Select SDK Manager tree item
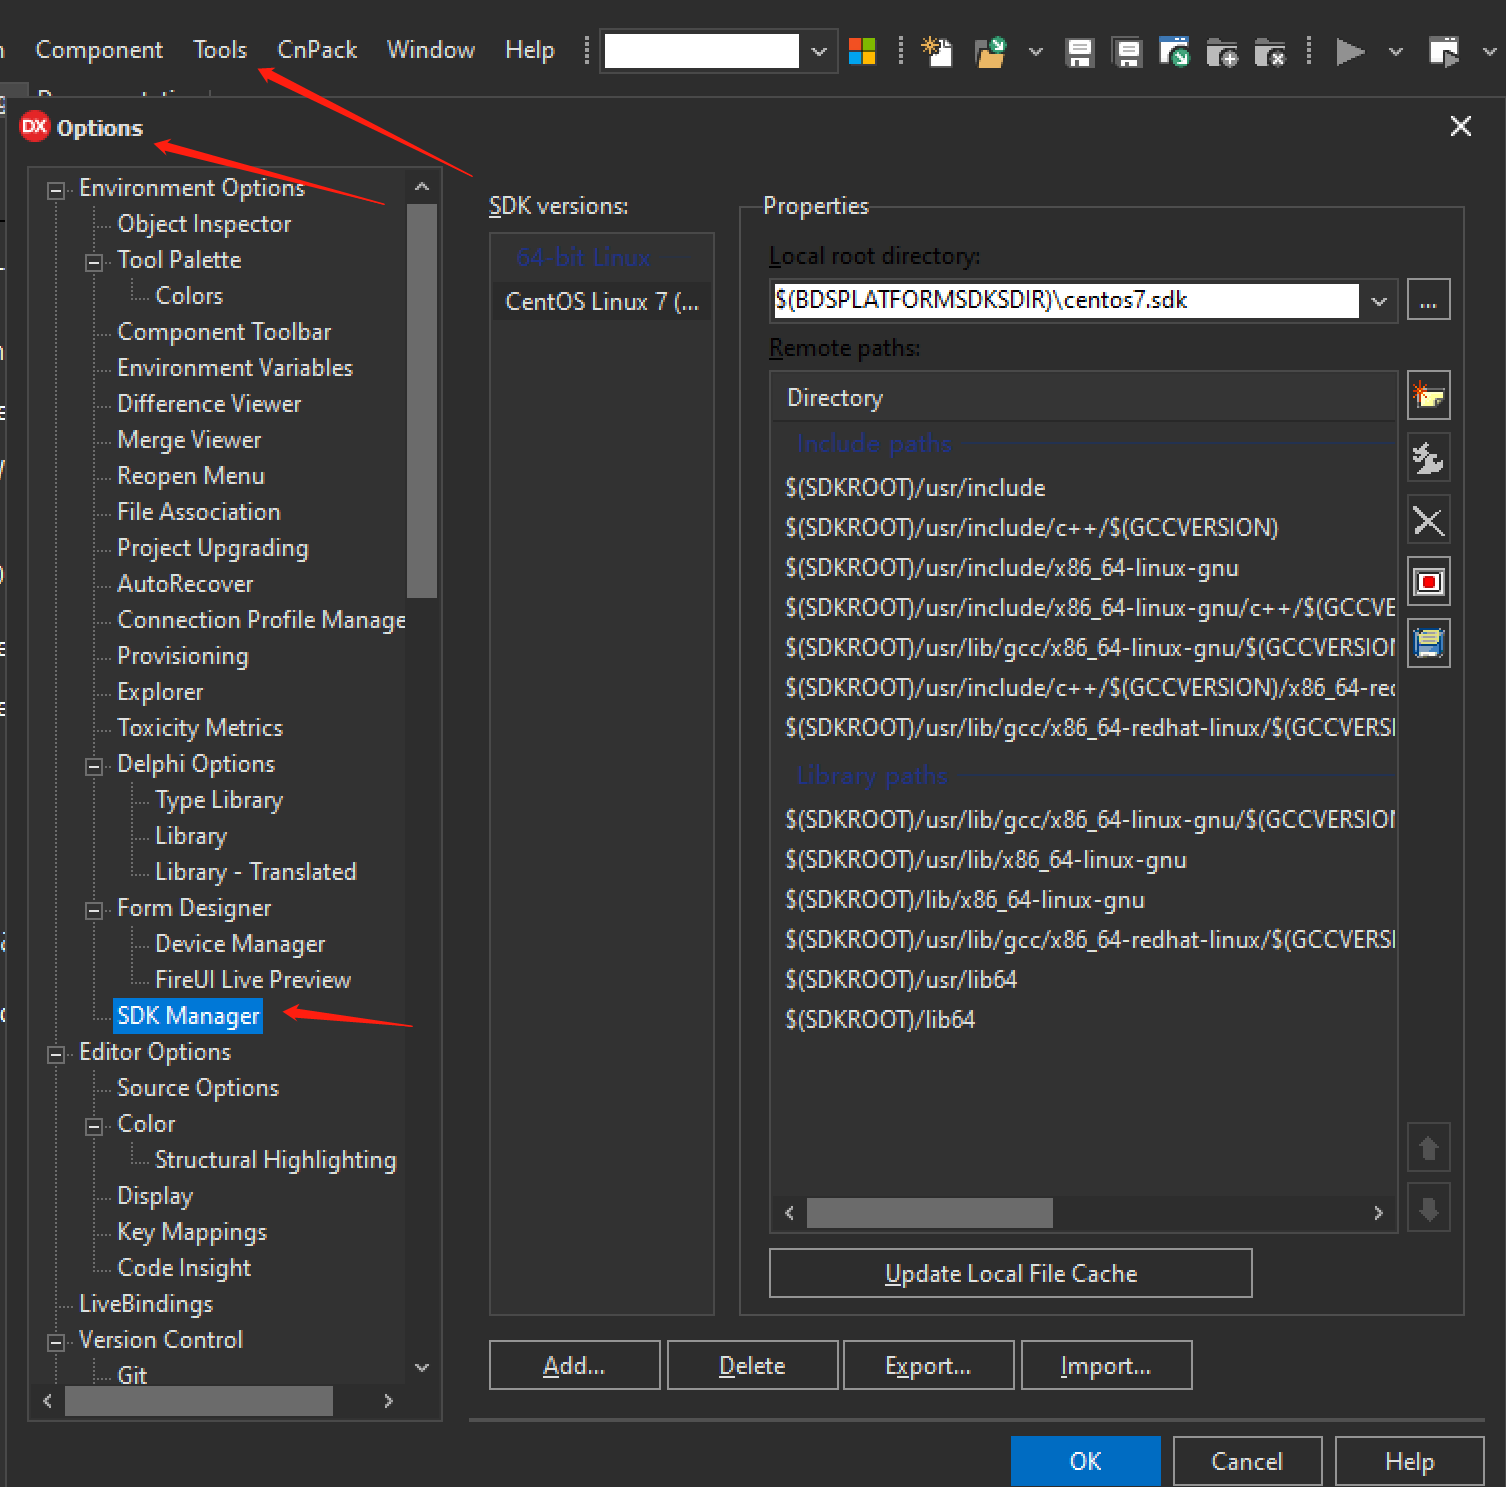Image resolution: width=1506 pixels, height=1487 pixels. [188, 1016]
